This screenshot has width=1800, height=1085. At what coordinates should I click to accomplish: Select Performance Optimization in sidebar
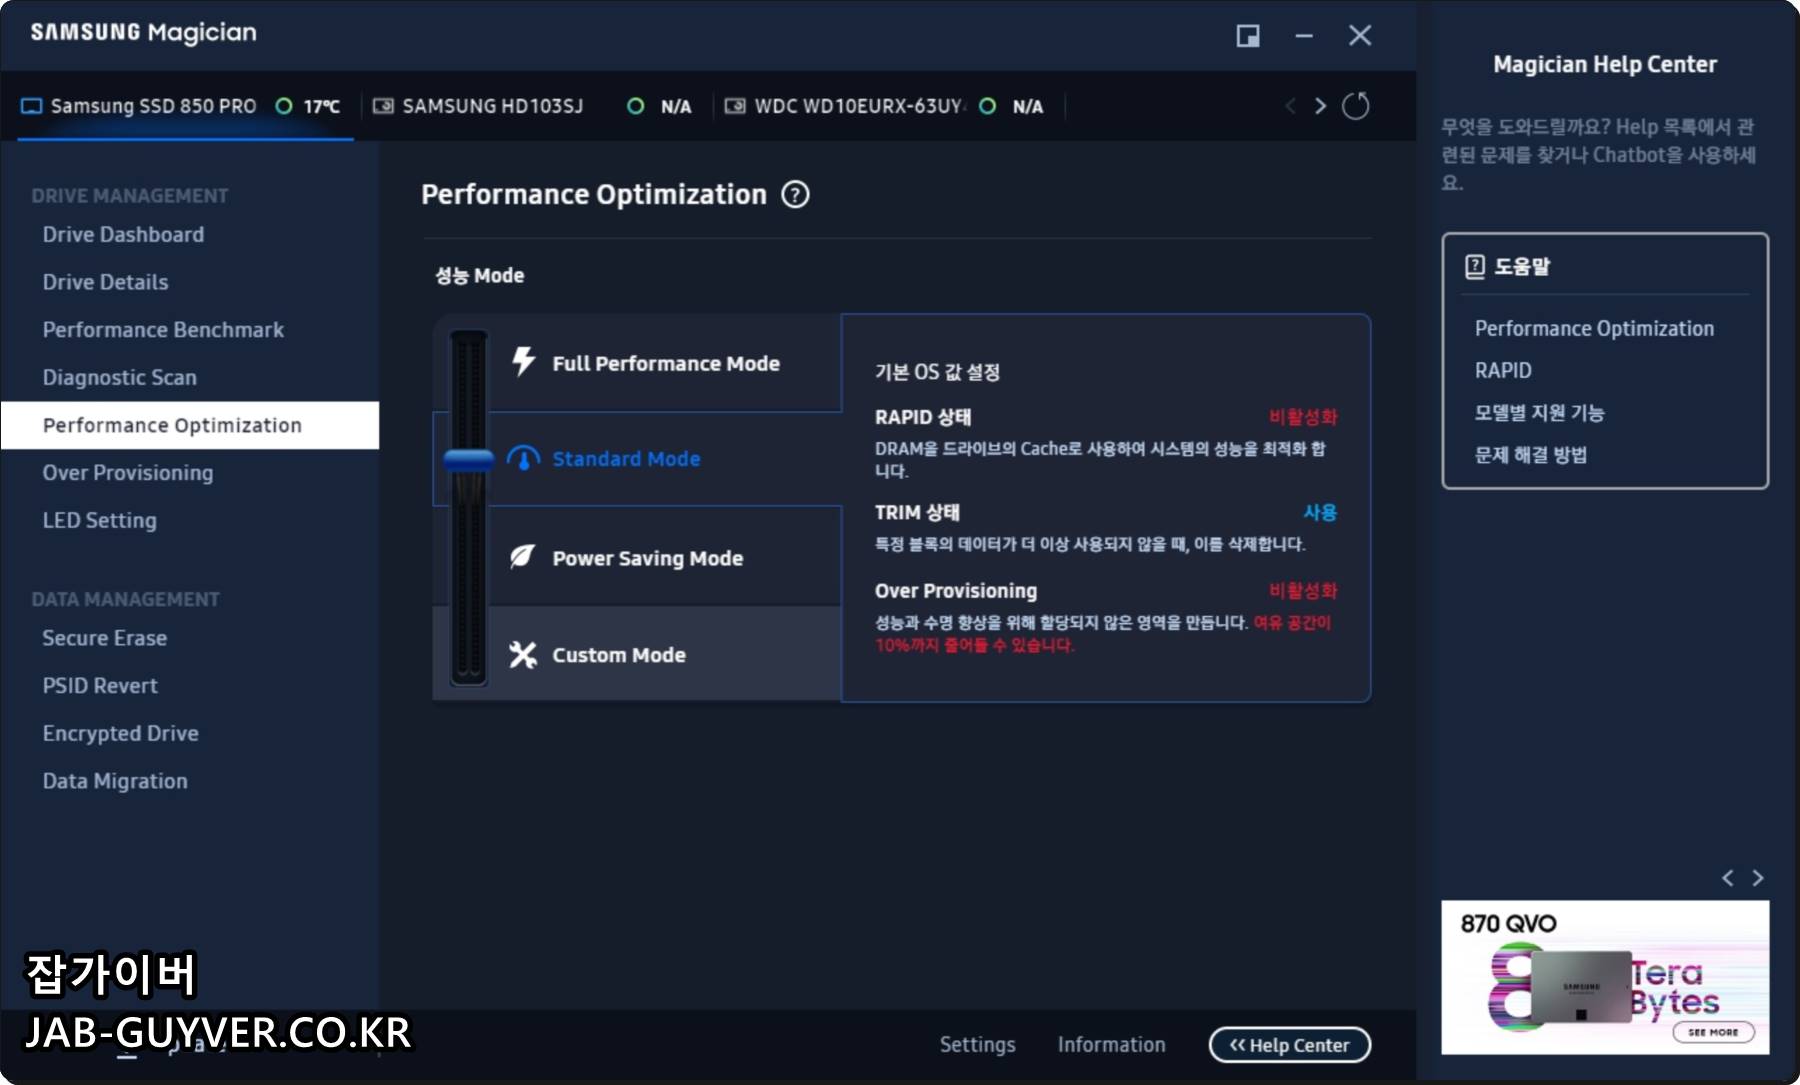[190, 425]
